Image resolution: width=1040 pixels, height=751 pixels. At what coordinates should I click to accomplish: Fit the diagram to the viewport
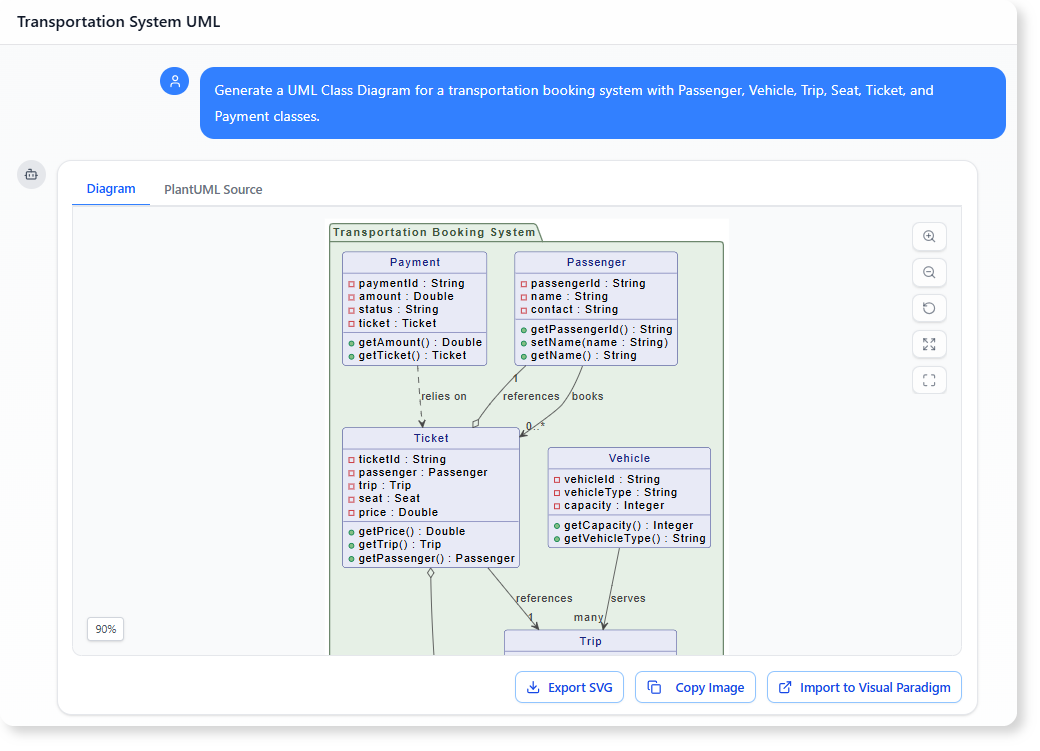coord(929,344)
